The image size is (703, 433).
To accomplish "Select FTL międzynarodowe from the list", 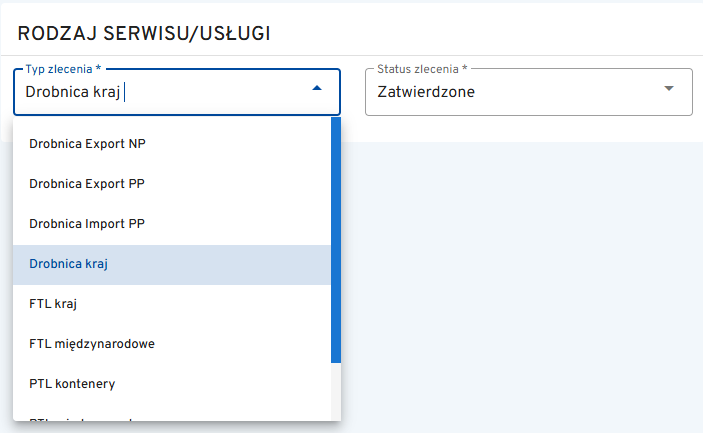I will click(92, 344).
